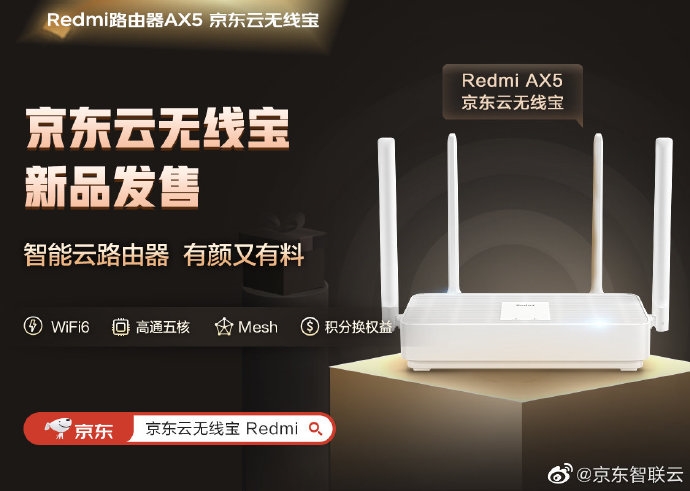This screenshot has width=690, height=491.
Task: Click the 新品发售 headline text
Action: click(x=112, y=187)
